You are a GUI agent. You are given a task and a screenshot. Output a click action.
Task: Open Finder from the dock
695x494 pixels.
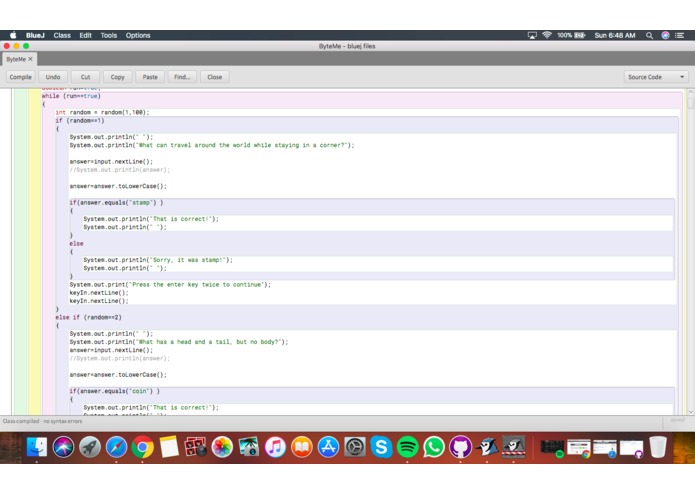(x=37, y=447)
